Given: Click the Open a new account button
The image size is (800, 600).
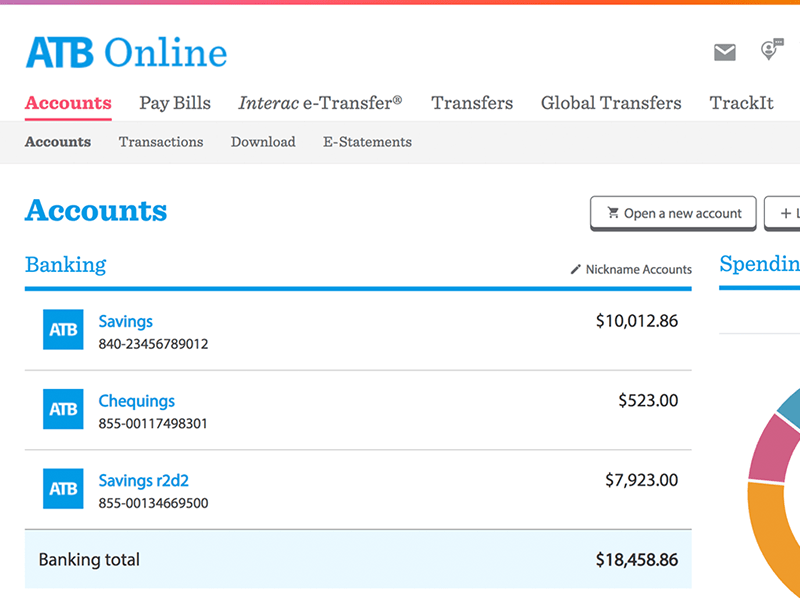Looking at the screenshot, I should pyautogui.click(x=673, y=213).
